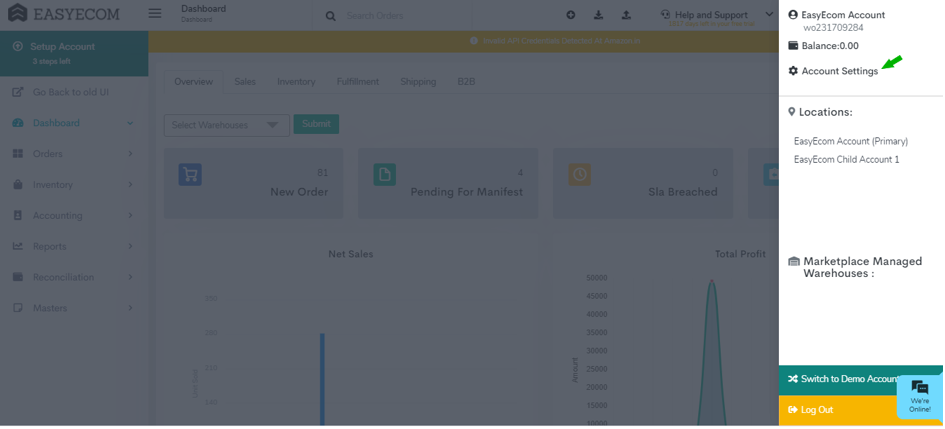The height and width of the screenshot is (429, 945).
Task: Click the Reconciliation icon in sidebar
Action: coord(17,277)
